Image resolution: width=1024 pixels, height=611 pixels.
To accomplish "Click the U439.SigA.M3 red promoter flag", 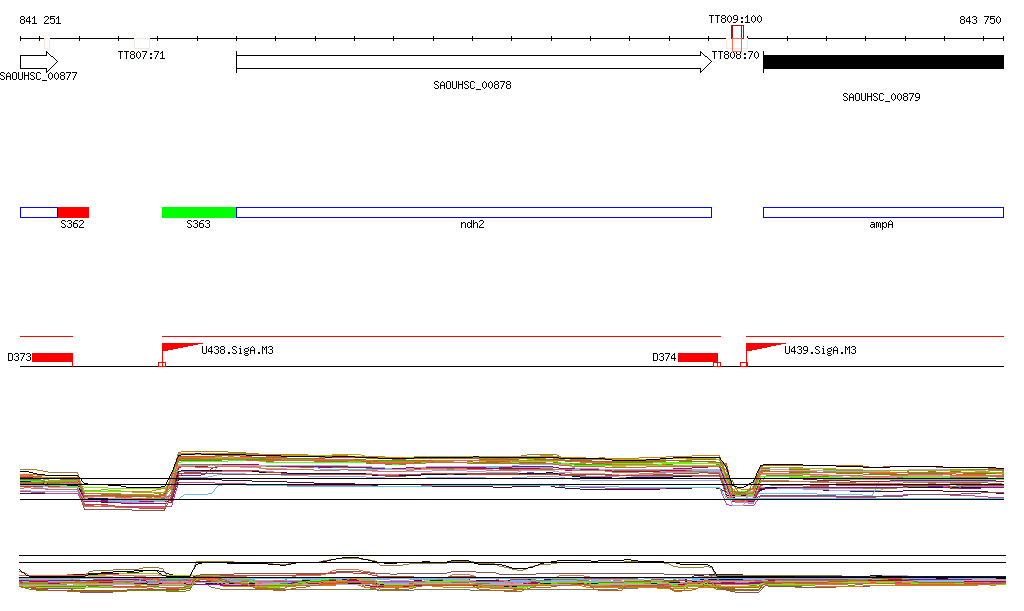I will (x=760, y=347).
